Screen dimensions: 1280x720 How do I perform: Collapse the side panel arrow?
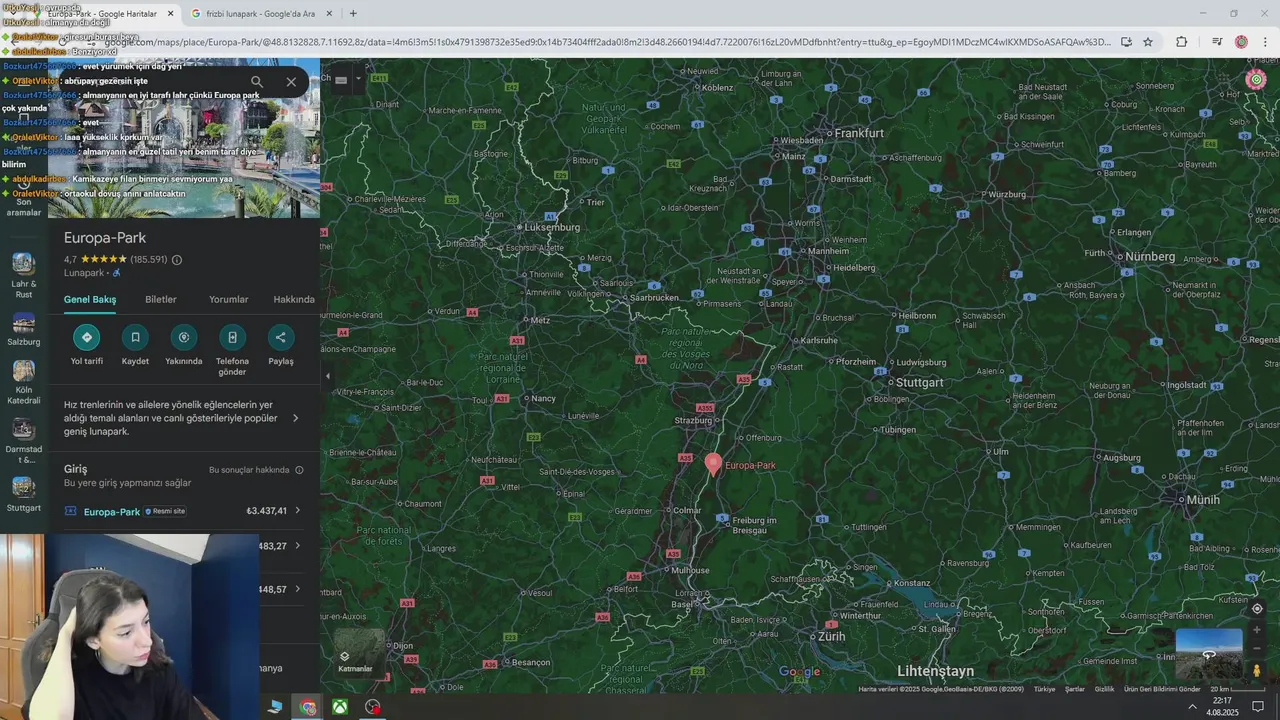pyautogui.click(x=327, y=376)
